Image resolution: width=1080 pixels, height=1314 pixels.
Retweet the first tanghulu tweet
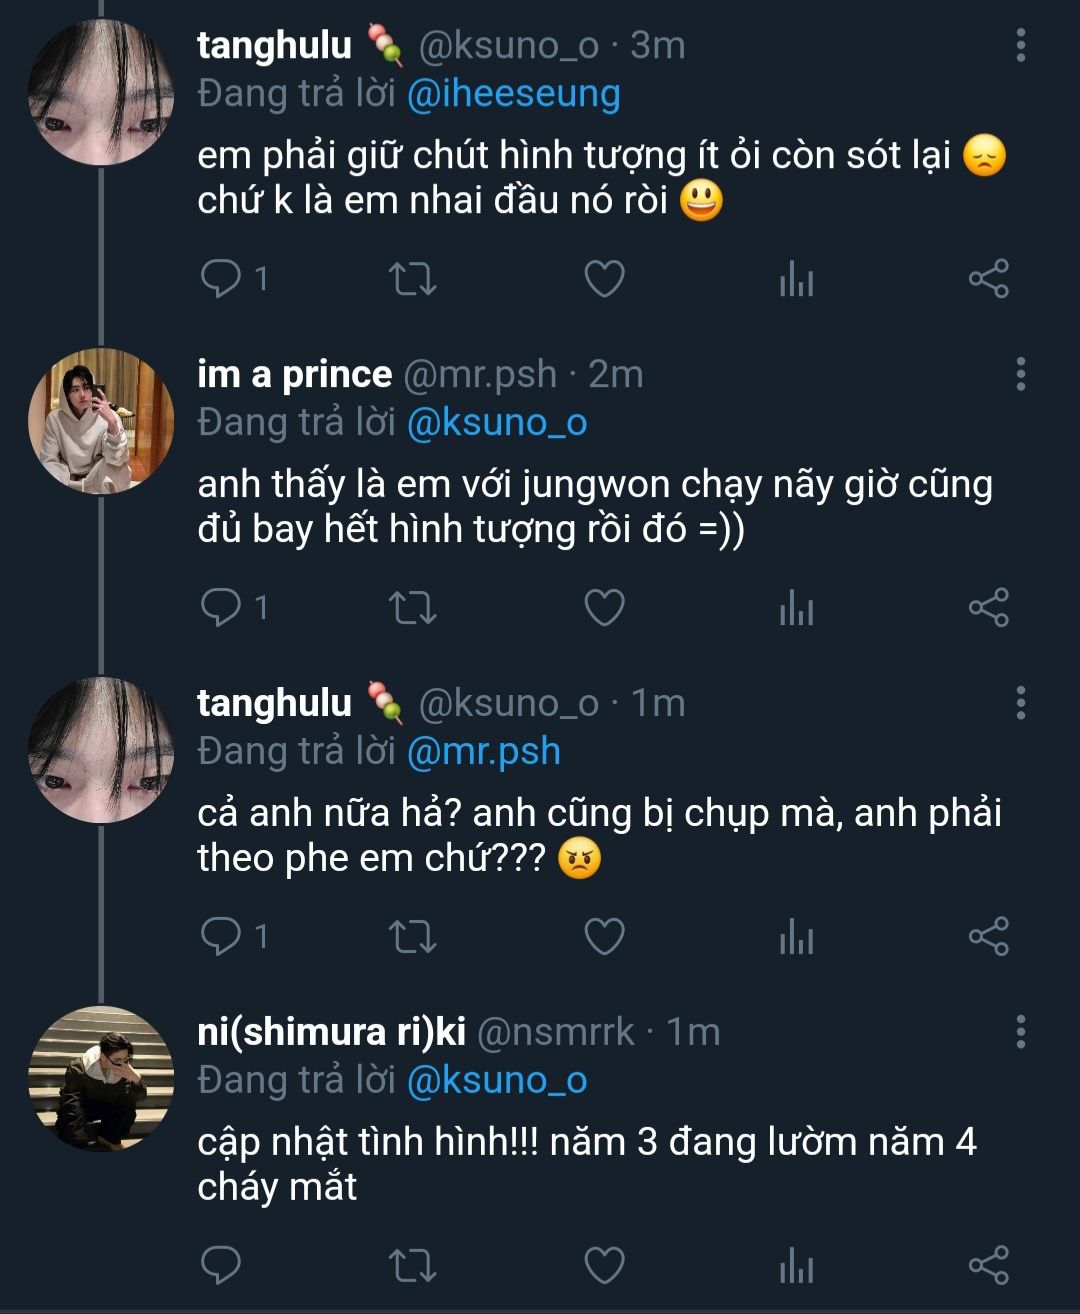click(x=412, y=278)
